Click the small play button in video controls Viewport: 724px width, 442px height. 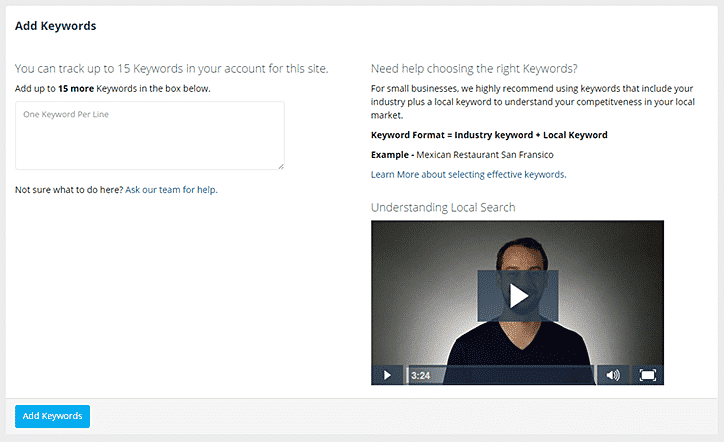pyautogui.click(x=387, y=375)
